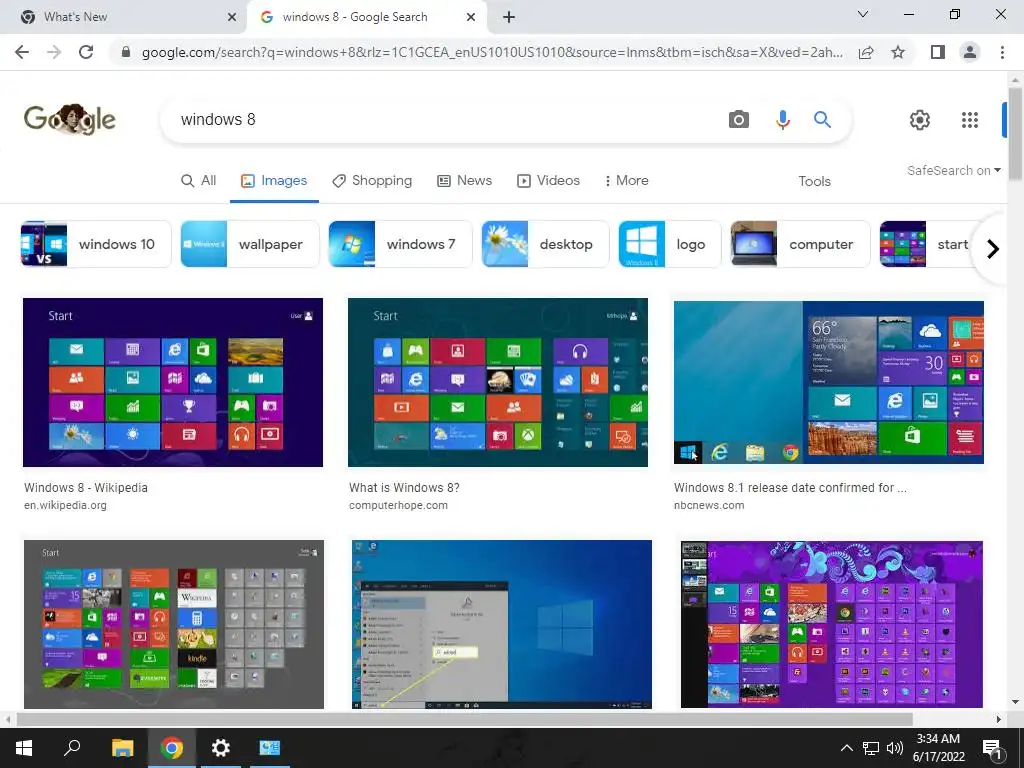The image size is (1024, 768).
Task: Open a new tab with plus button
Action: 509,17
